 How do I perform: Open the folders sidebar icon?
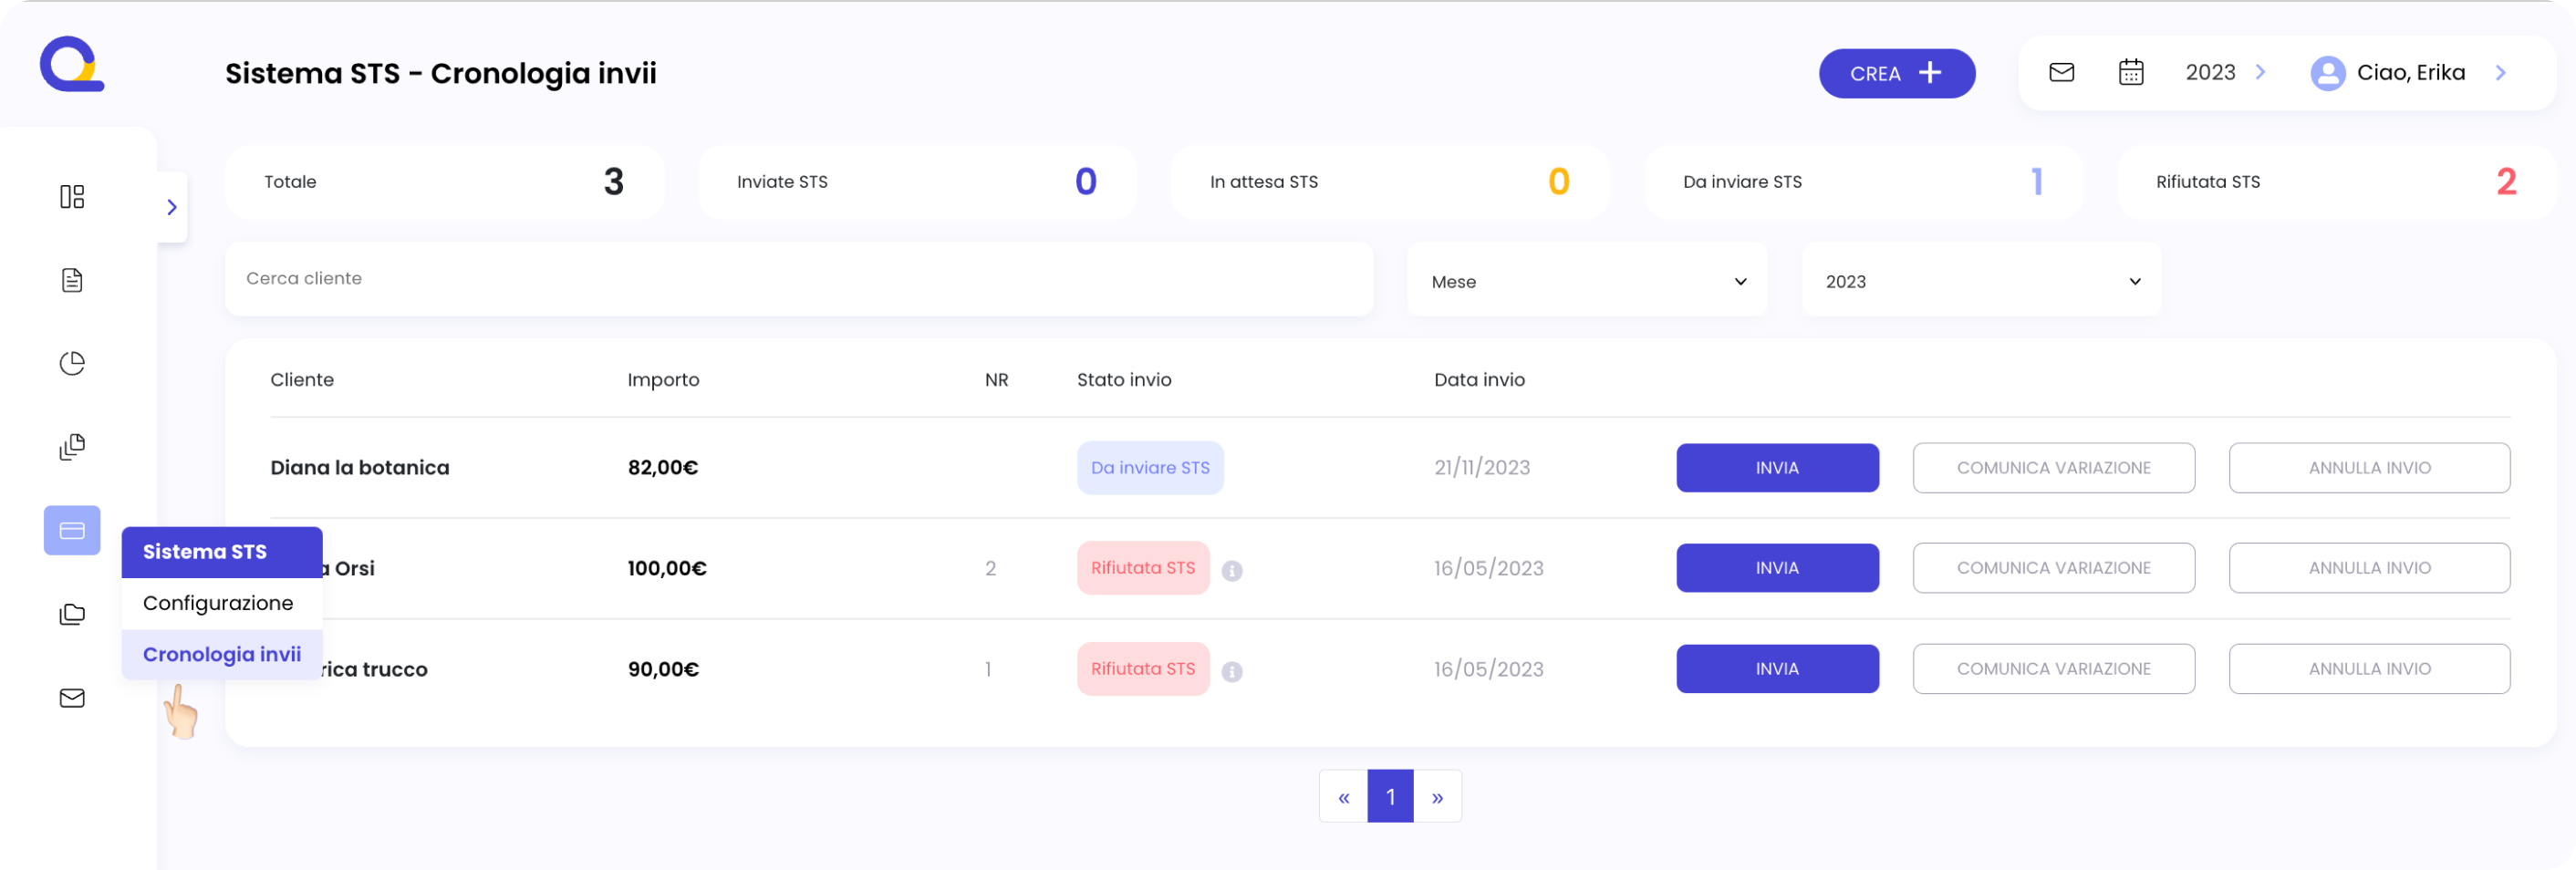[x=72, y=614]
